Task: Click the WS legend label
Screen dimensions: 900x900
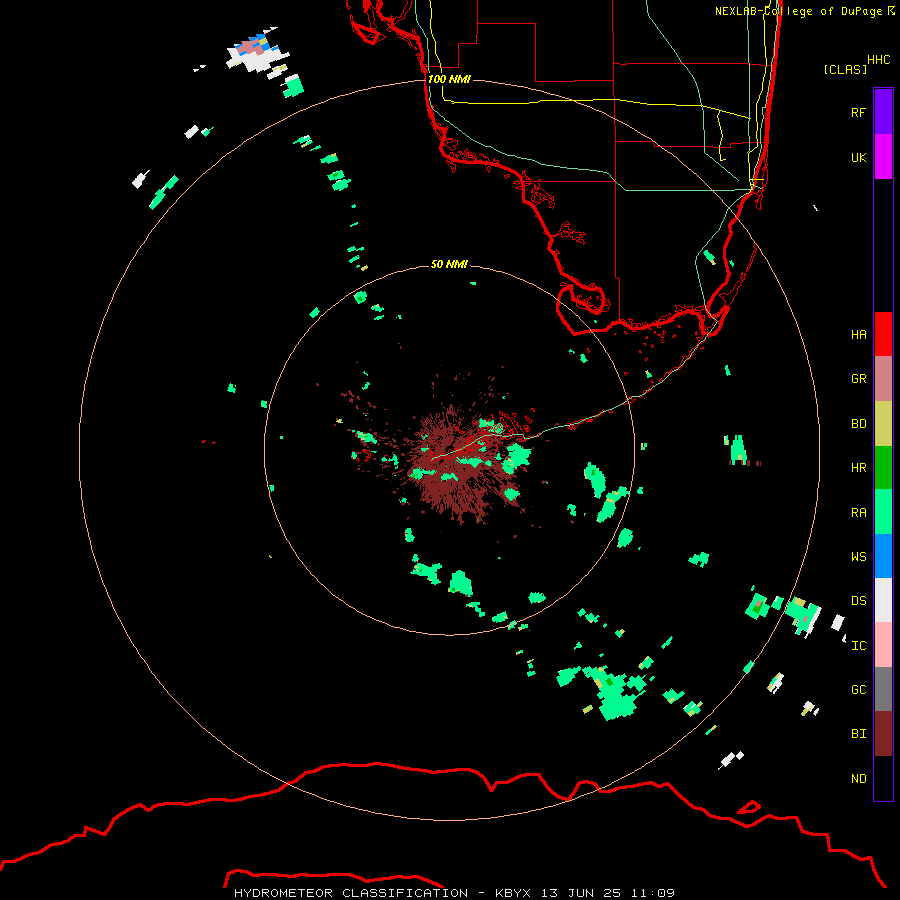Action: tap(858, 556)
